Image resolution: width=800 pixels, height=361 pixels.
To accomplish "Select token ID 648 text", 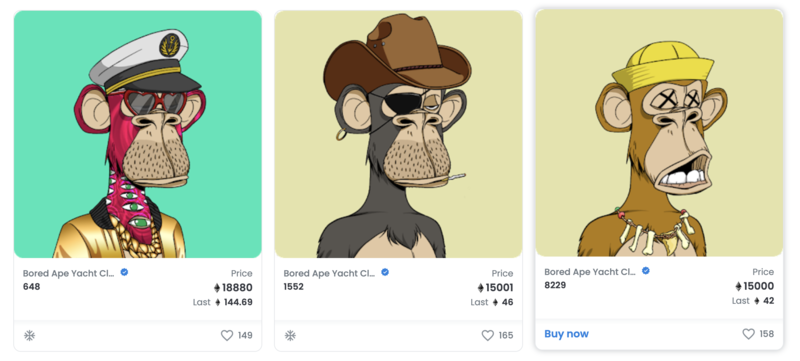I will [31, 287].
